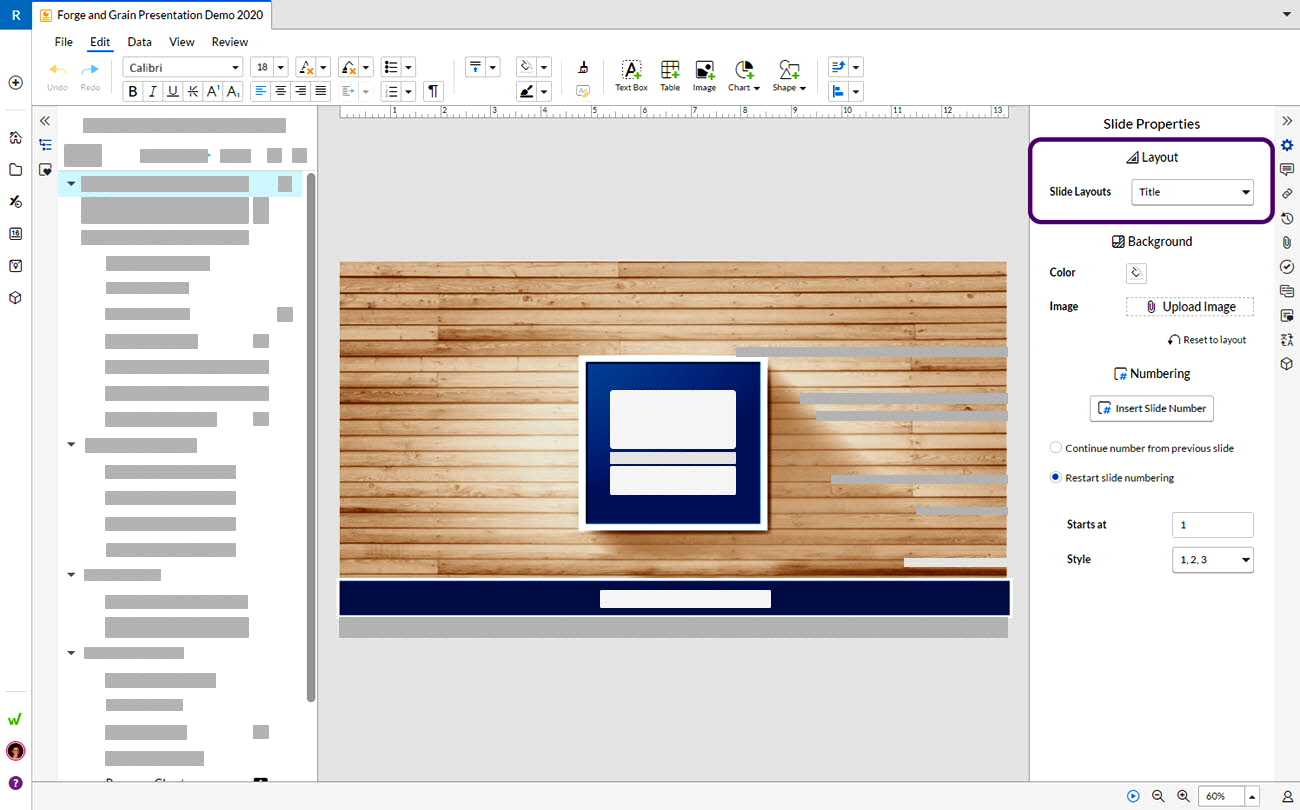Collapse the left outline panel

pyautogui.click(x=45, y=120)
